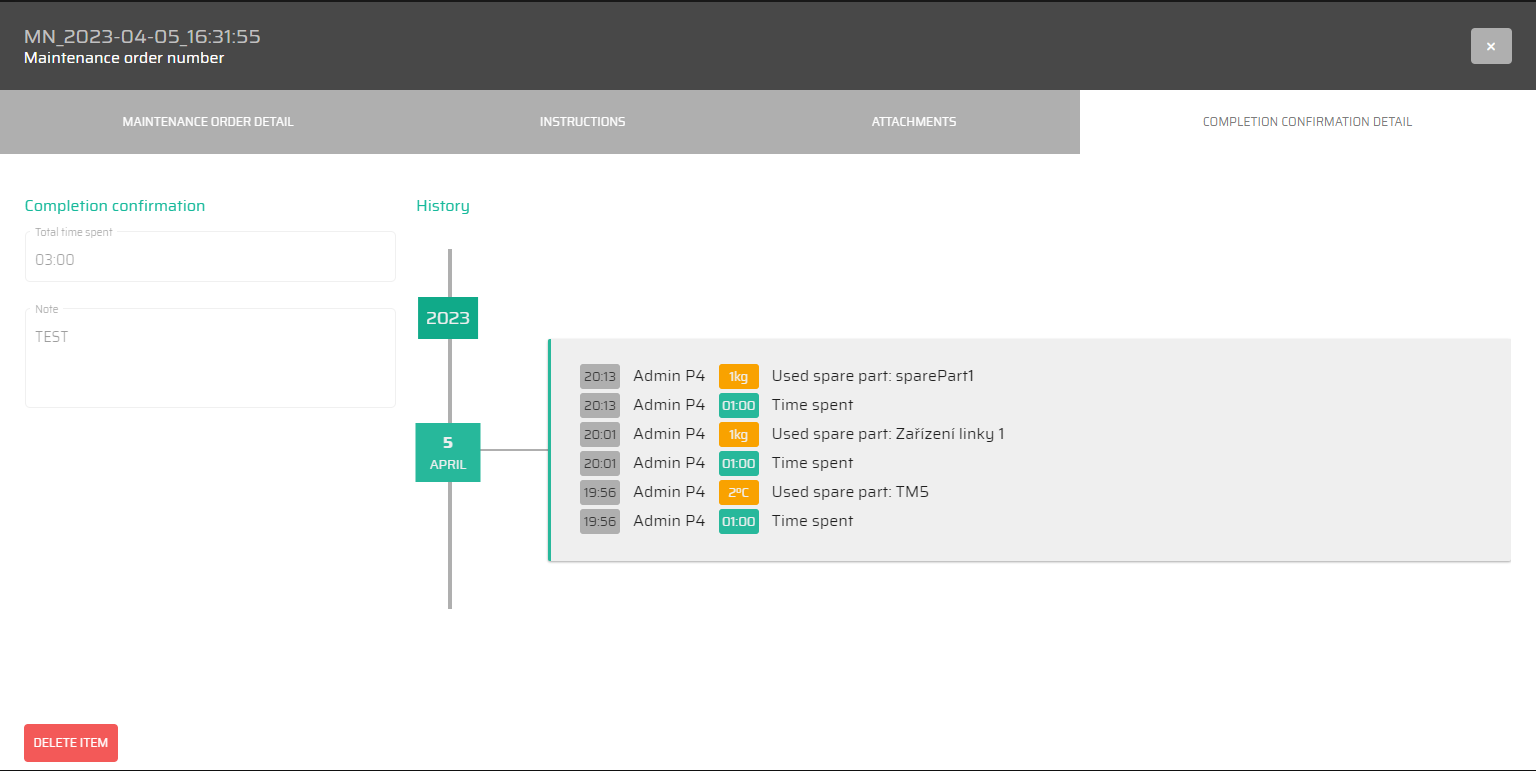Click the 20:13 timestamp beside sparePart1
The width and height of the screenshot is (1536, 771).
[600, 377]
